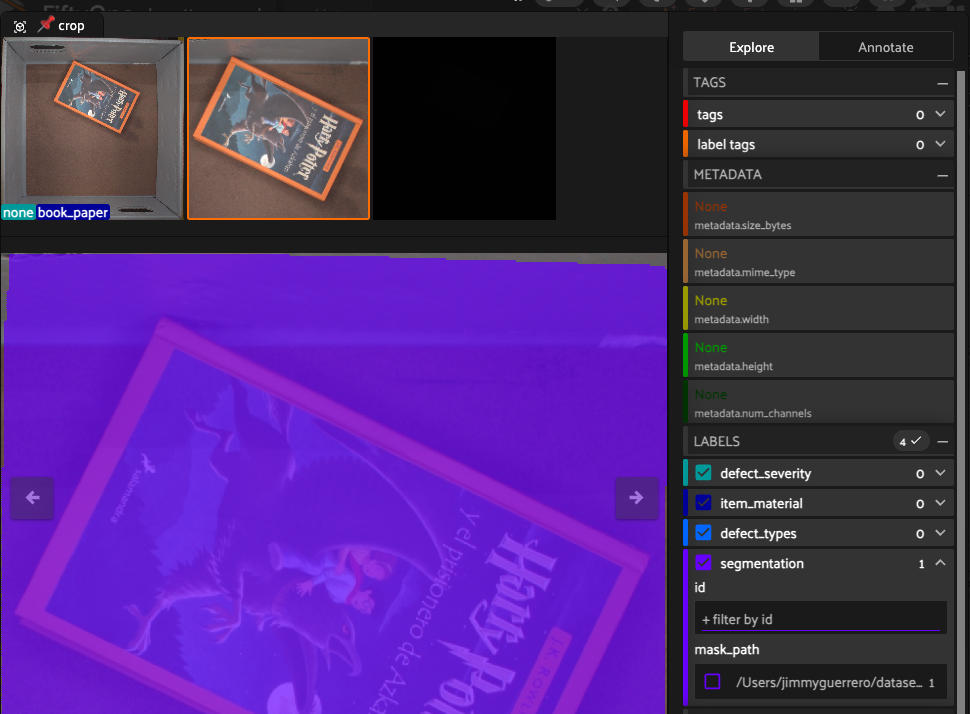This screenshot has width=970, height=714.
Task: Collapse the METADATA section
Action: click(942, 175)
